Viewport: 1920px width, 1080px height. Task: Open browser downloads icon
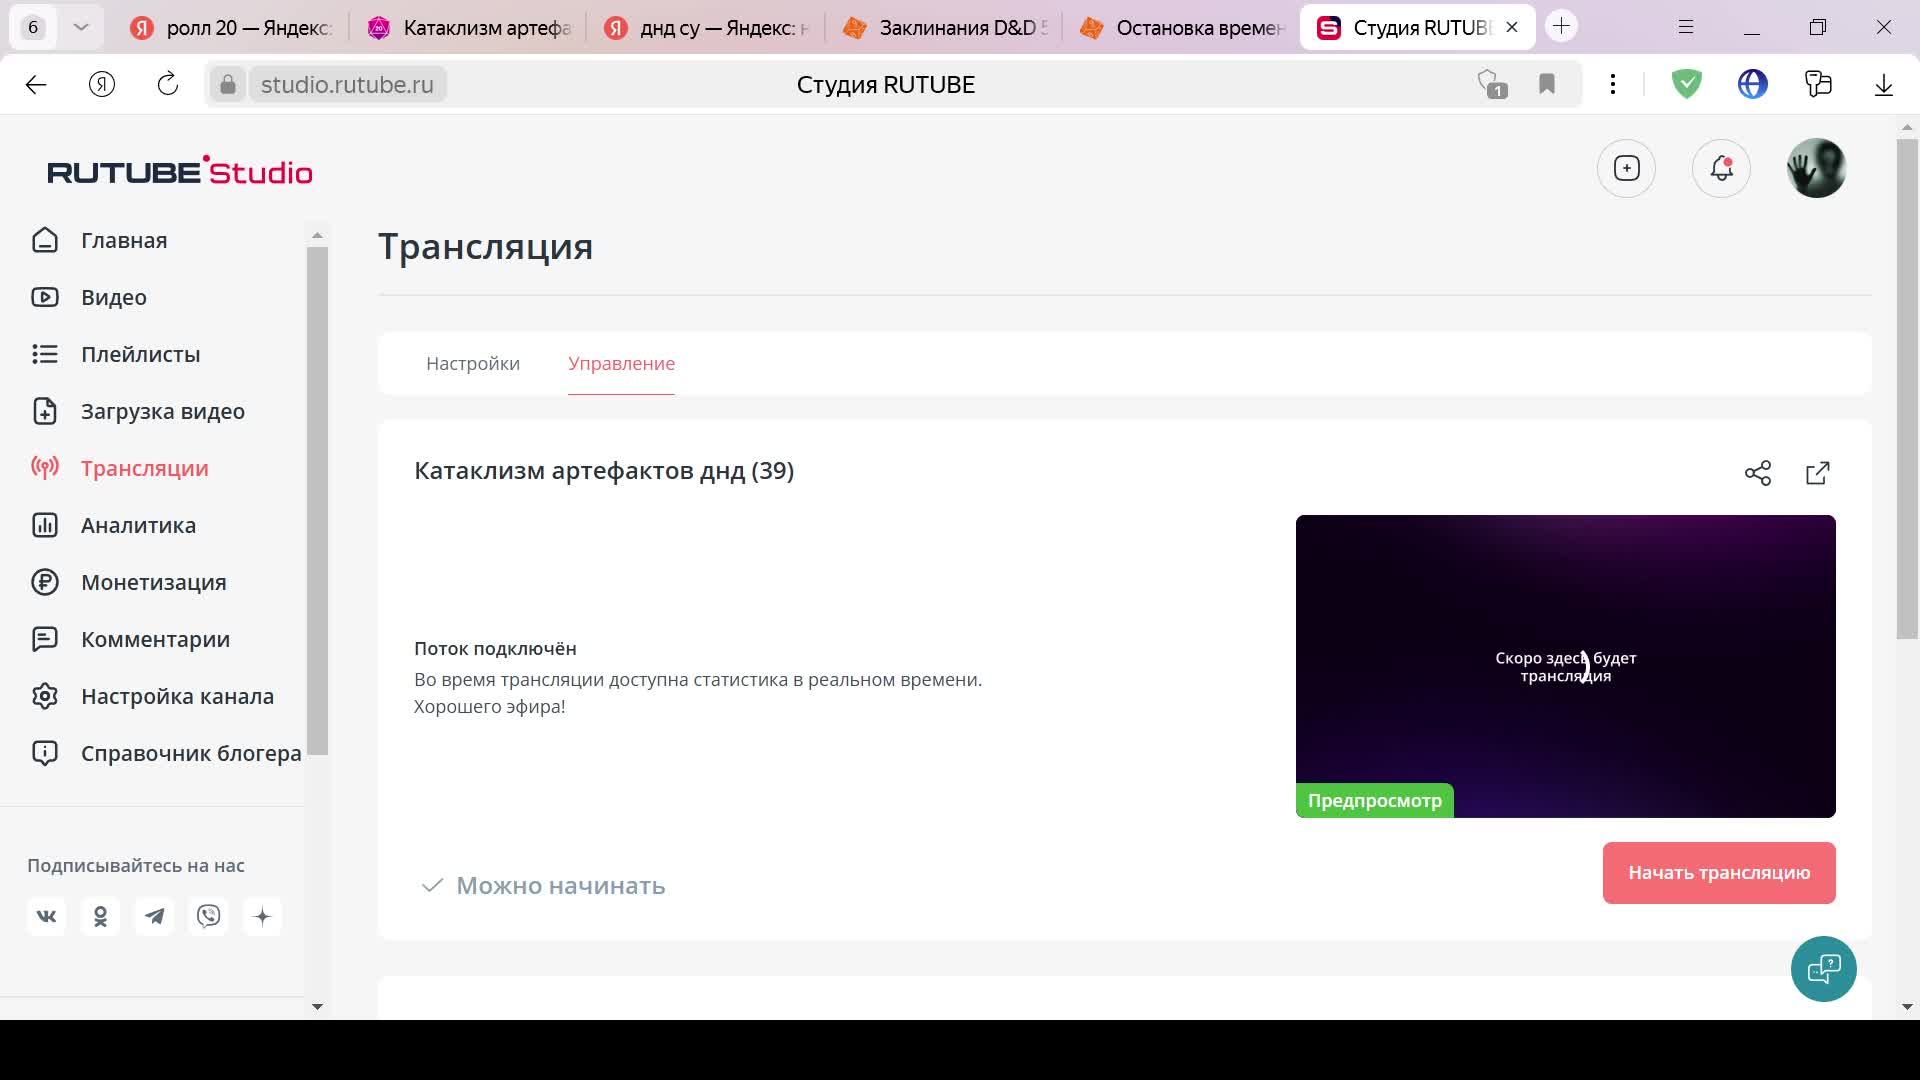(x=1884, y=85)
